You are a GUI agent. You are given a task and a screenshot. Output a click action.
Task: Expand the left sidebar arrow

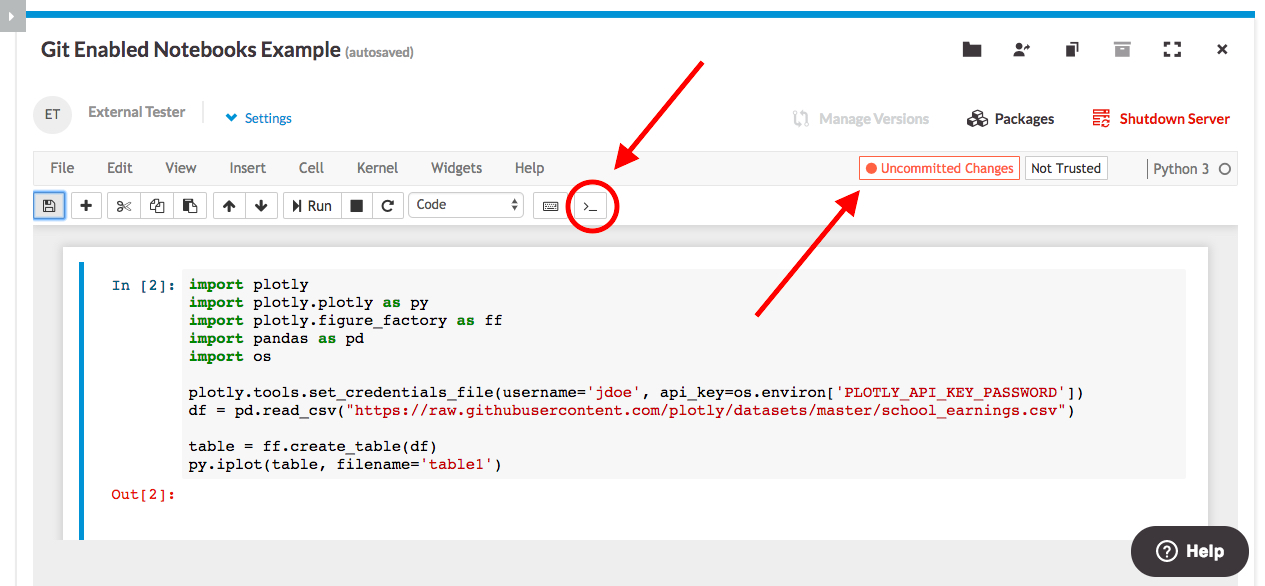click(11, 16)
